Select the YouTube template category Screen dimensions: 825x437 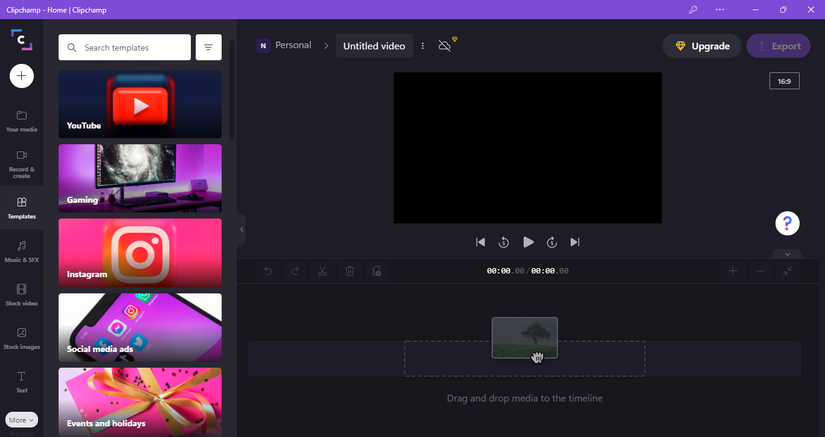tap(140, 104)
